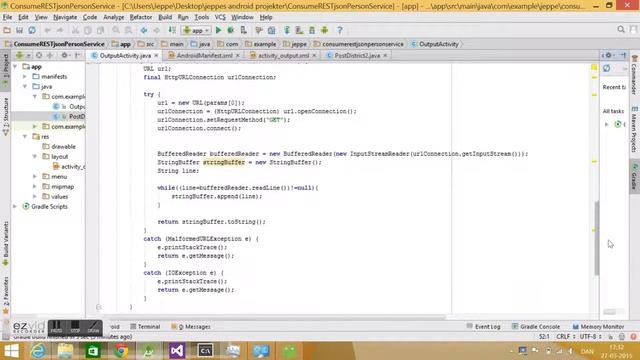The width and height of the screenshot is (640, 360).
Task: Click the Replace icon in toolbar
Action: (129, 30)
